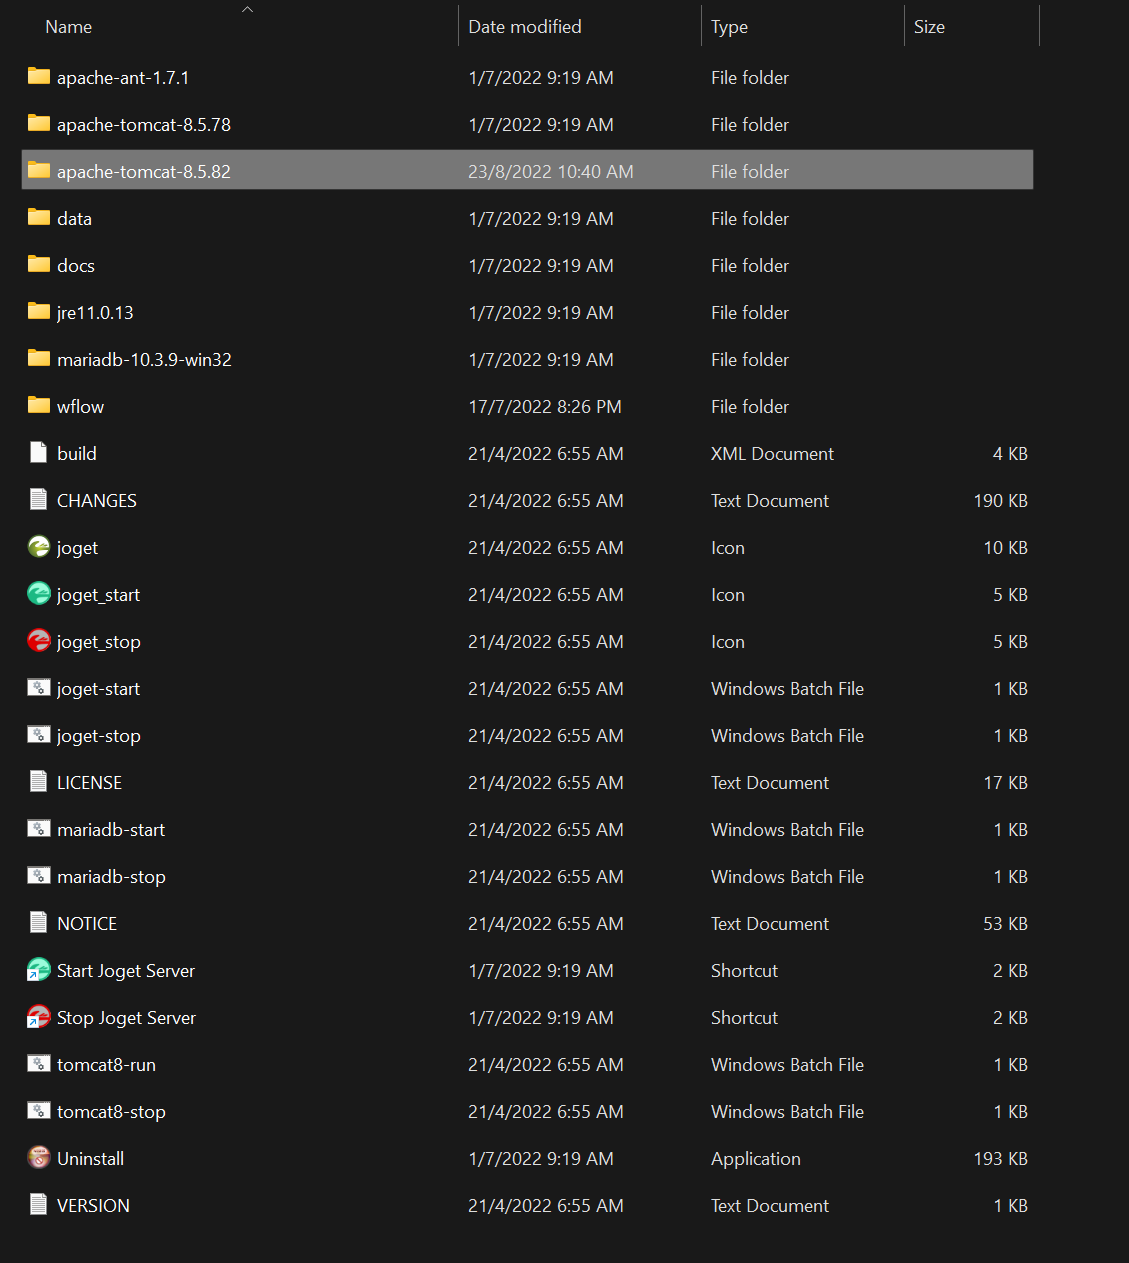Select the apache-tomcat-8.5.78 folder icon

[38, 124]
